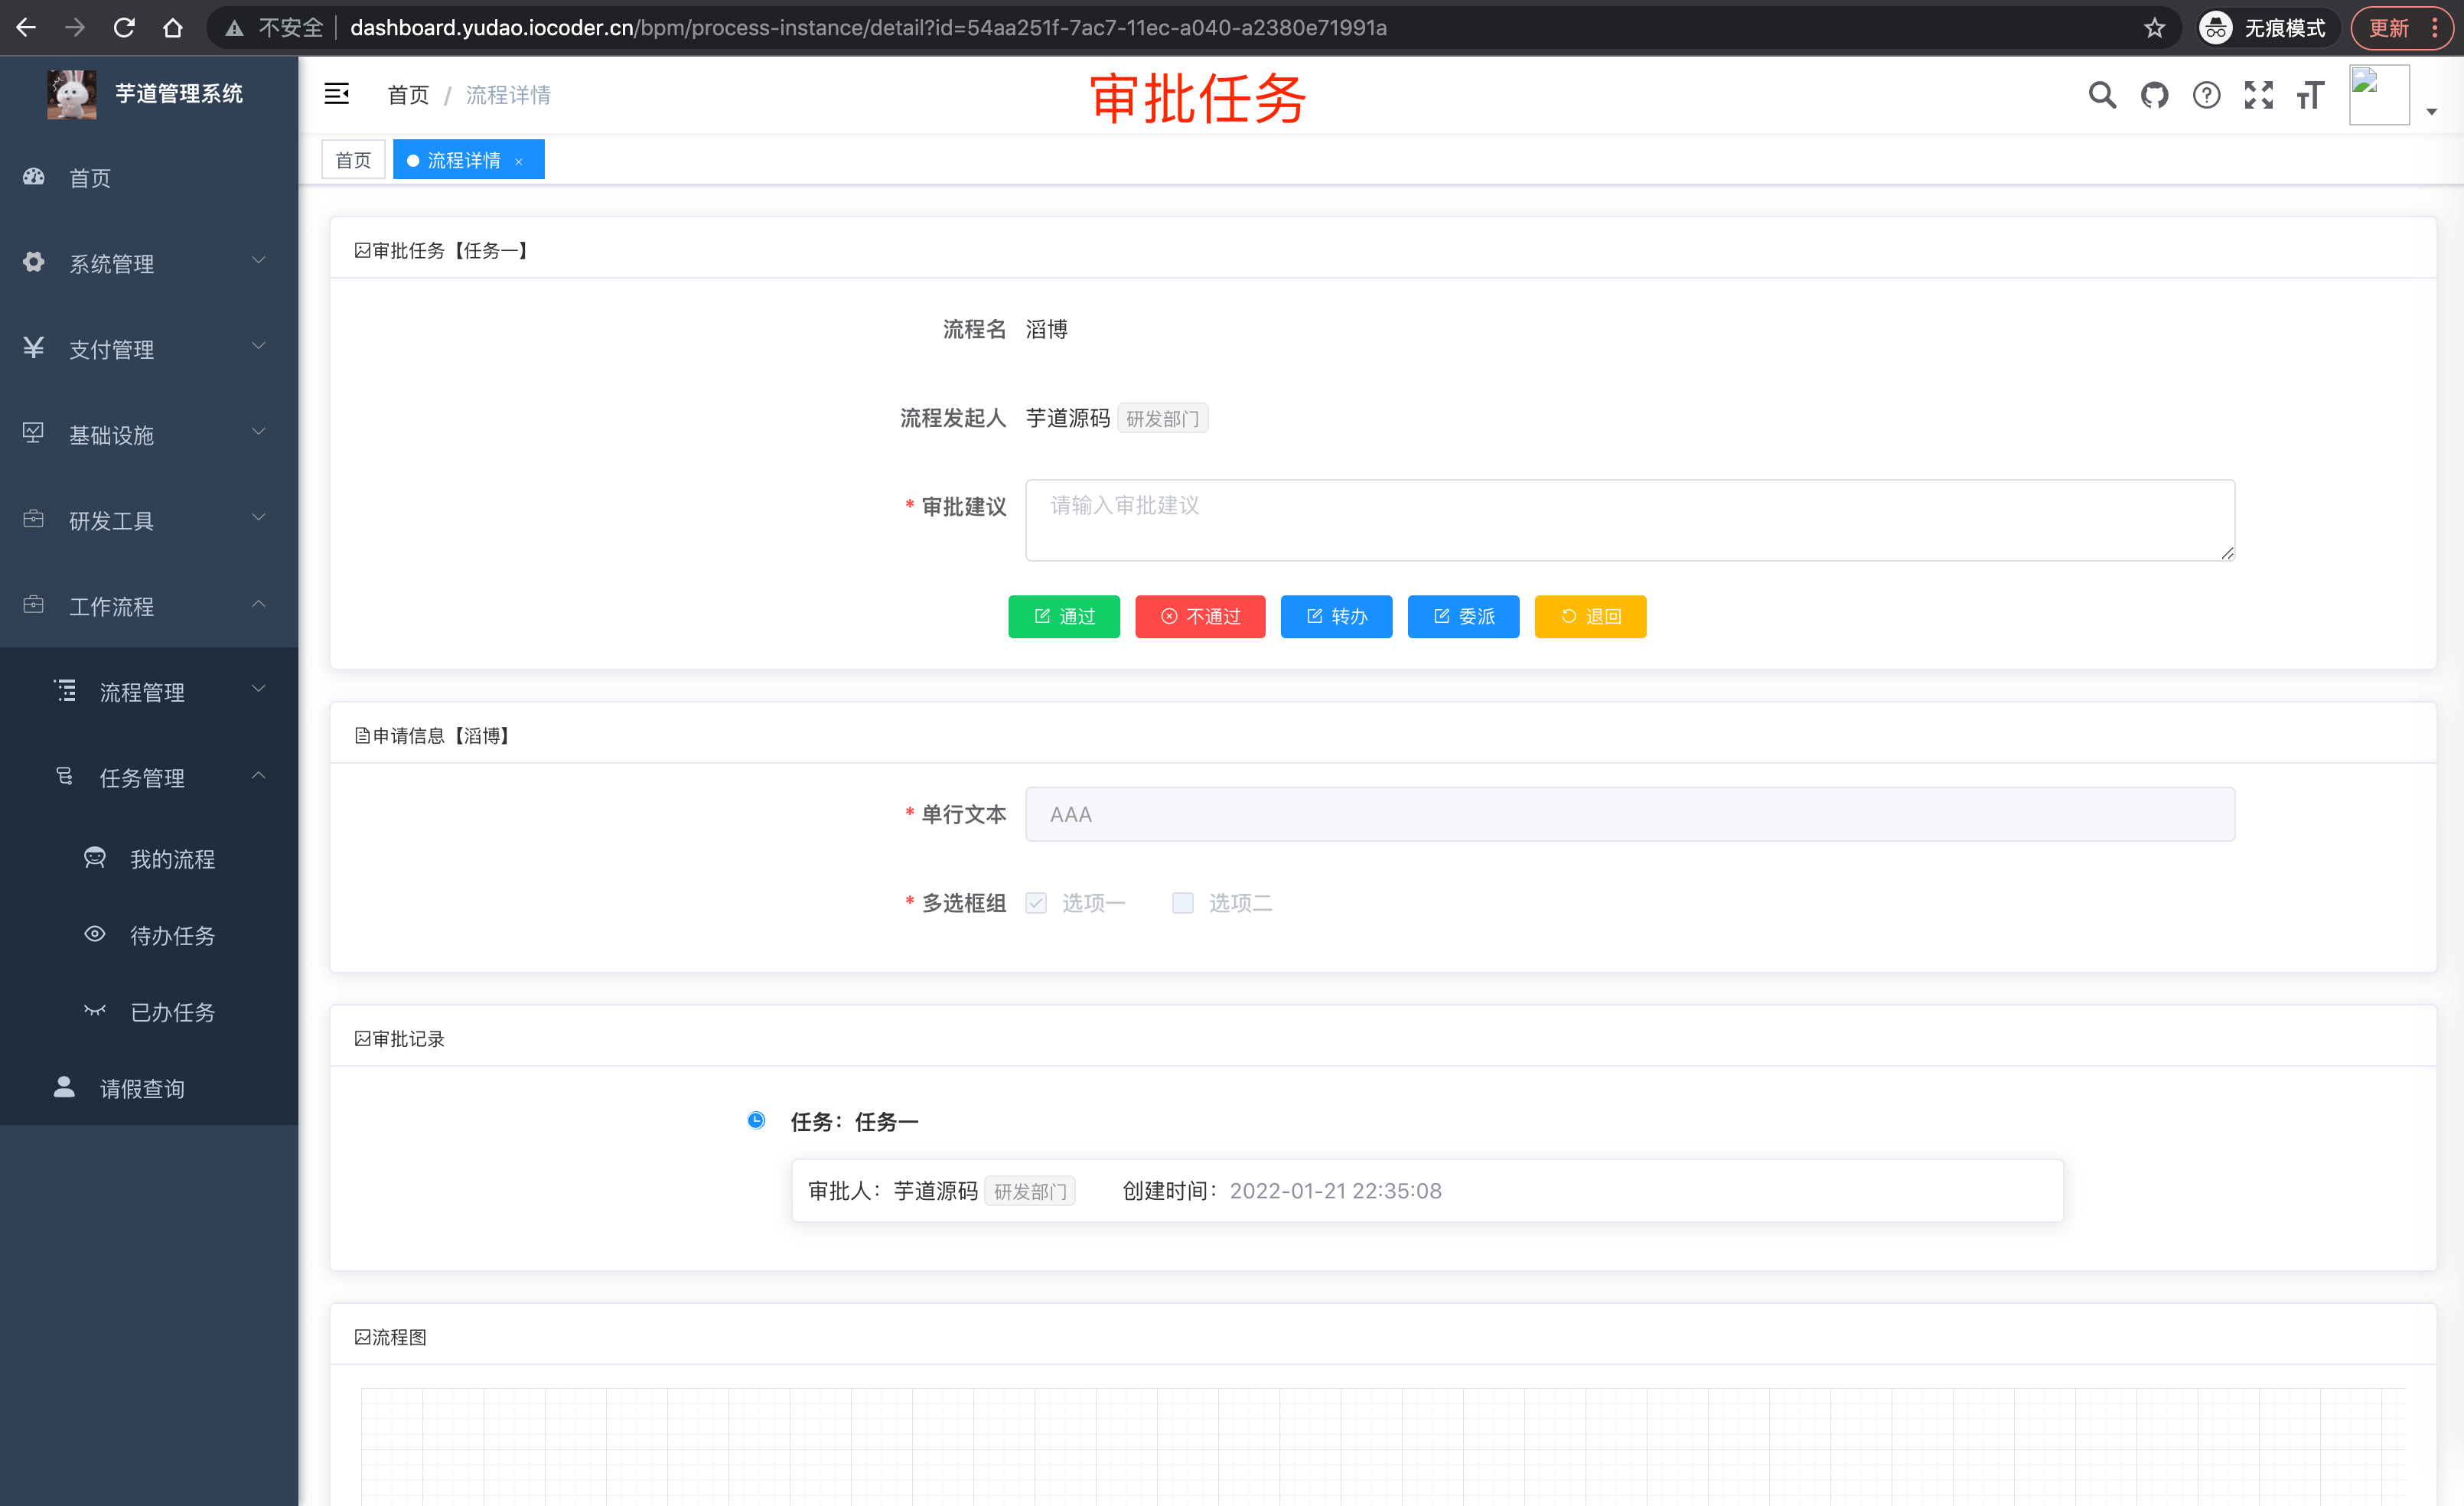Check the 选项二 checkbox

click(1183, 903)
